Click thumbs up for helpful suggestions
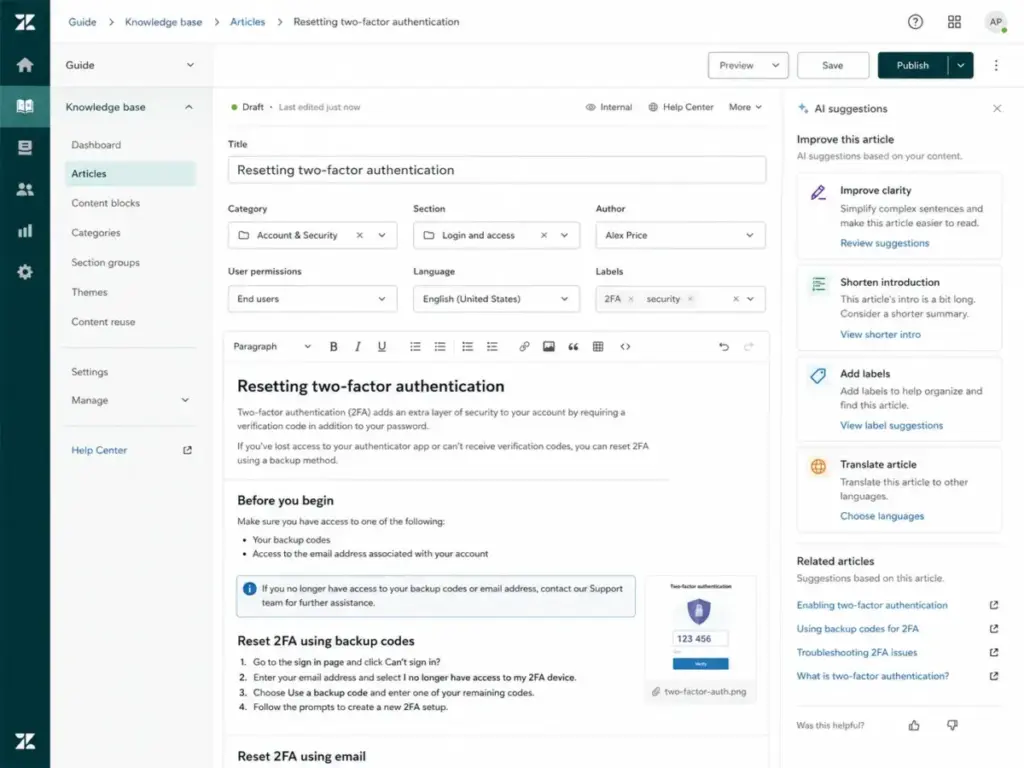This screenshot has height=768, width=1024. pos(914,725)
